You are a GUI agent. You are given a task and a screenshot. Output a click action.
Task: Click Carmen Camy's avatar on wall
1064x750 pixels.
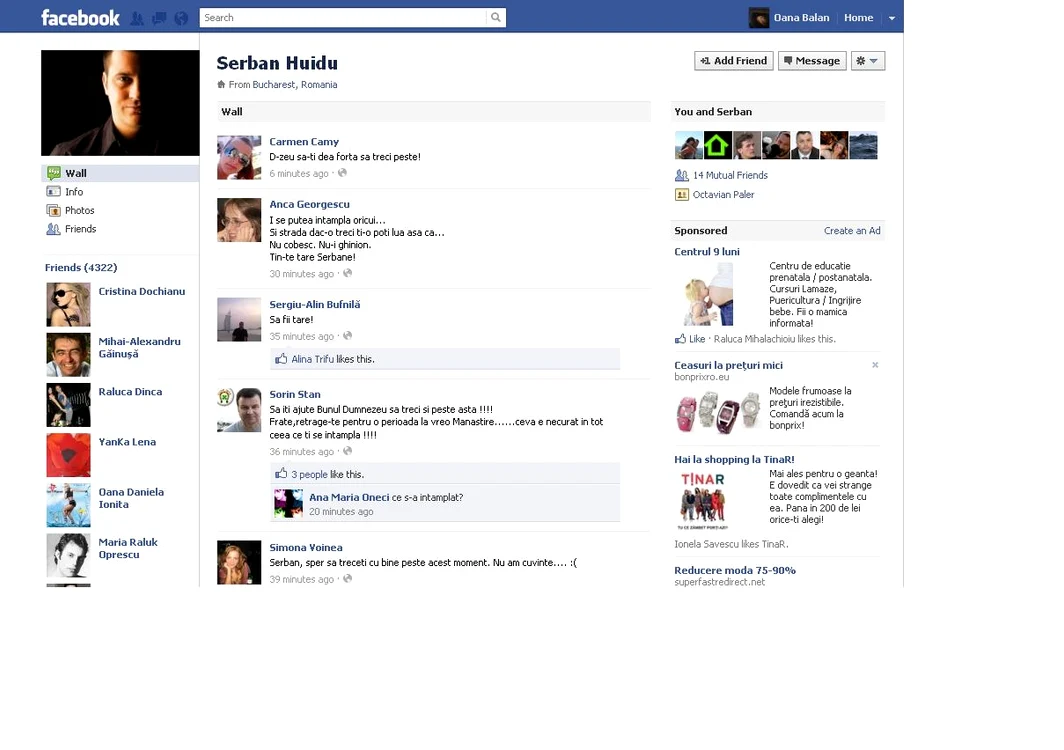[x=239, y=157]
